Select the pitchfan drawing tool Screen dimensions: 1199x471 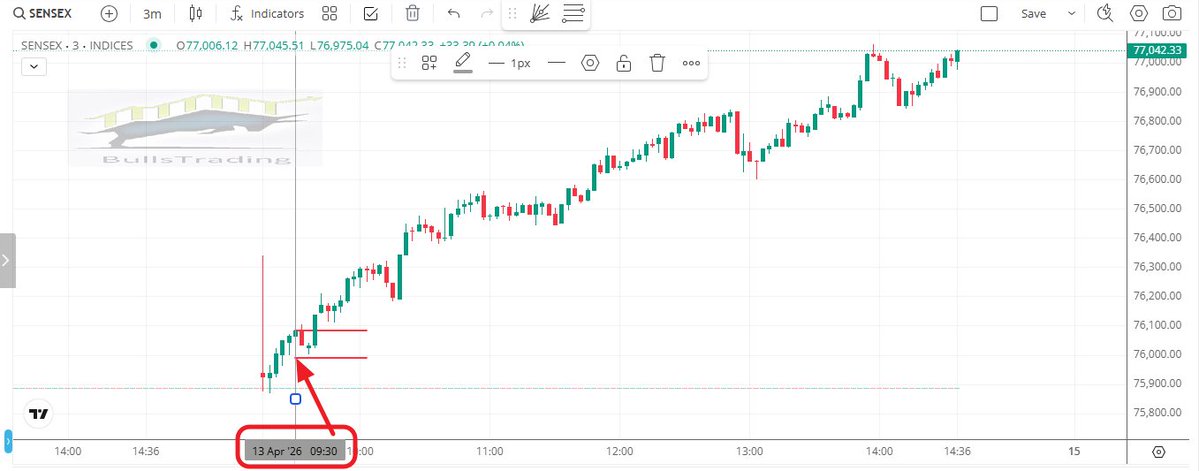541,13
